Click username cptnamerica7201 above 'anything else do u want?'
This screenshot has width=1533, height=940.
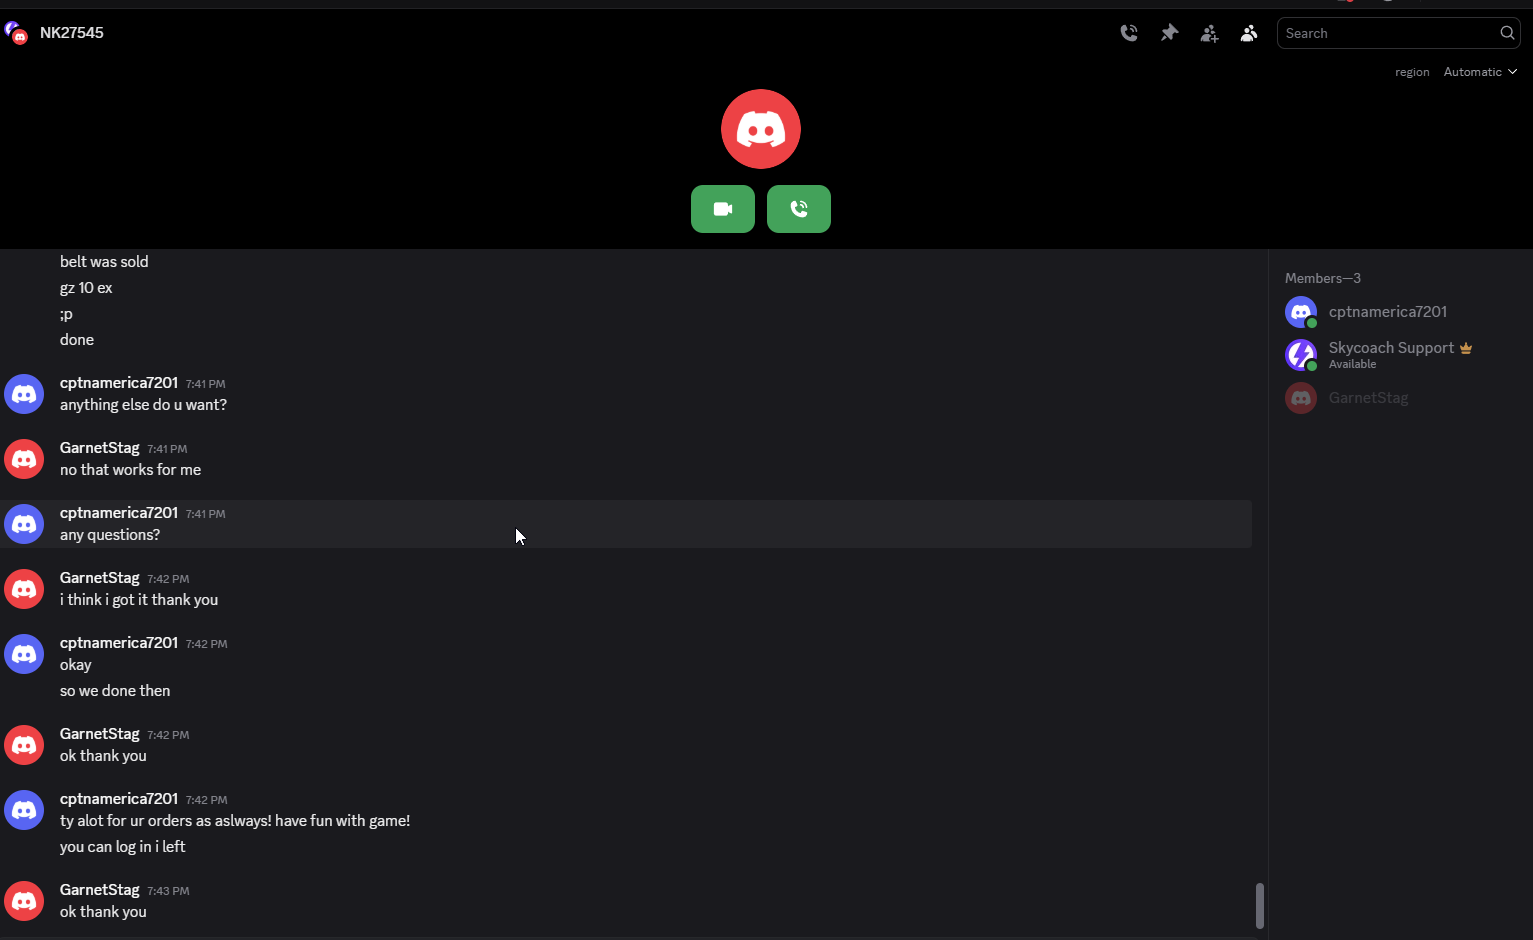(119, 383)
